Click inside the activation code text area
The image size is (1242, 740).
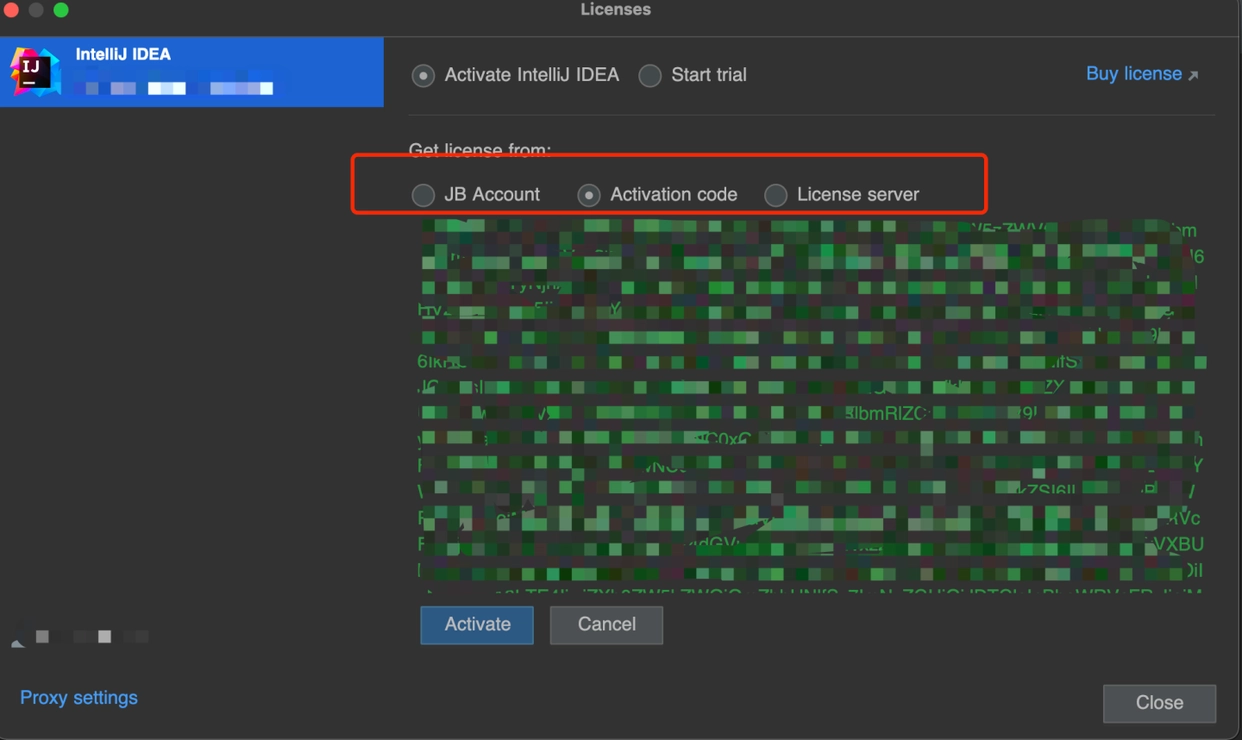(810, 400)
